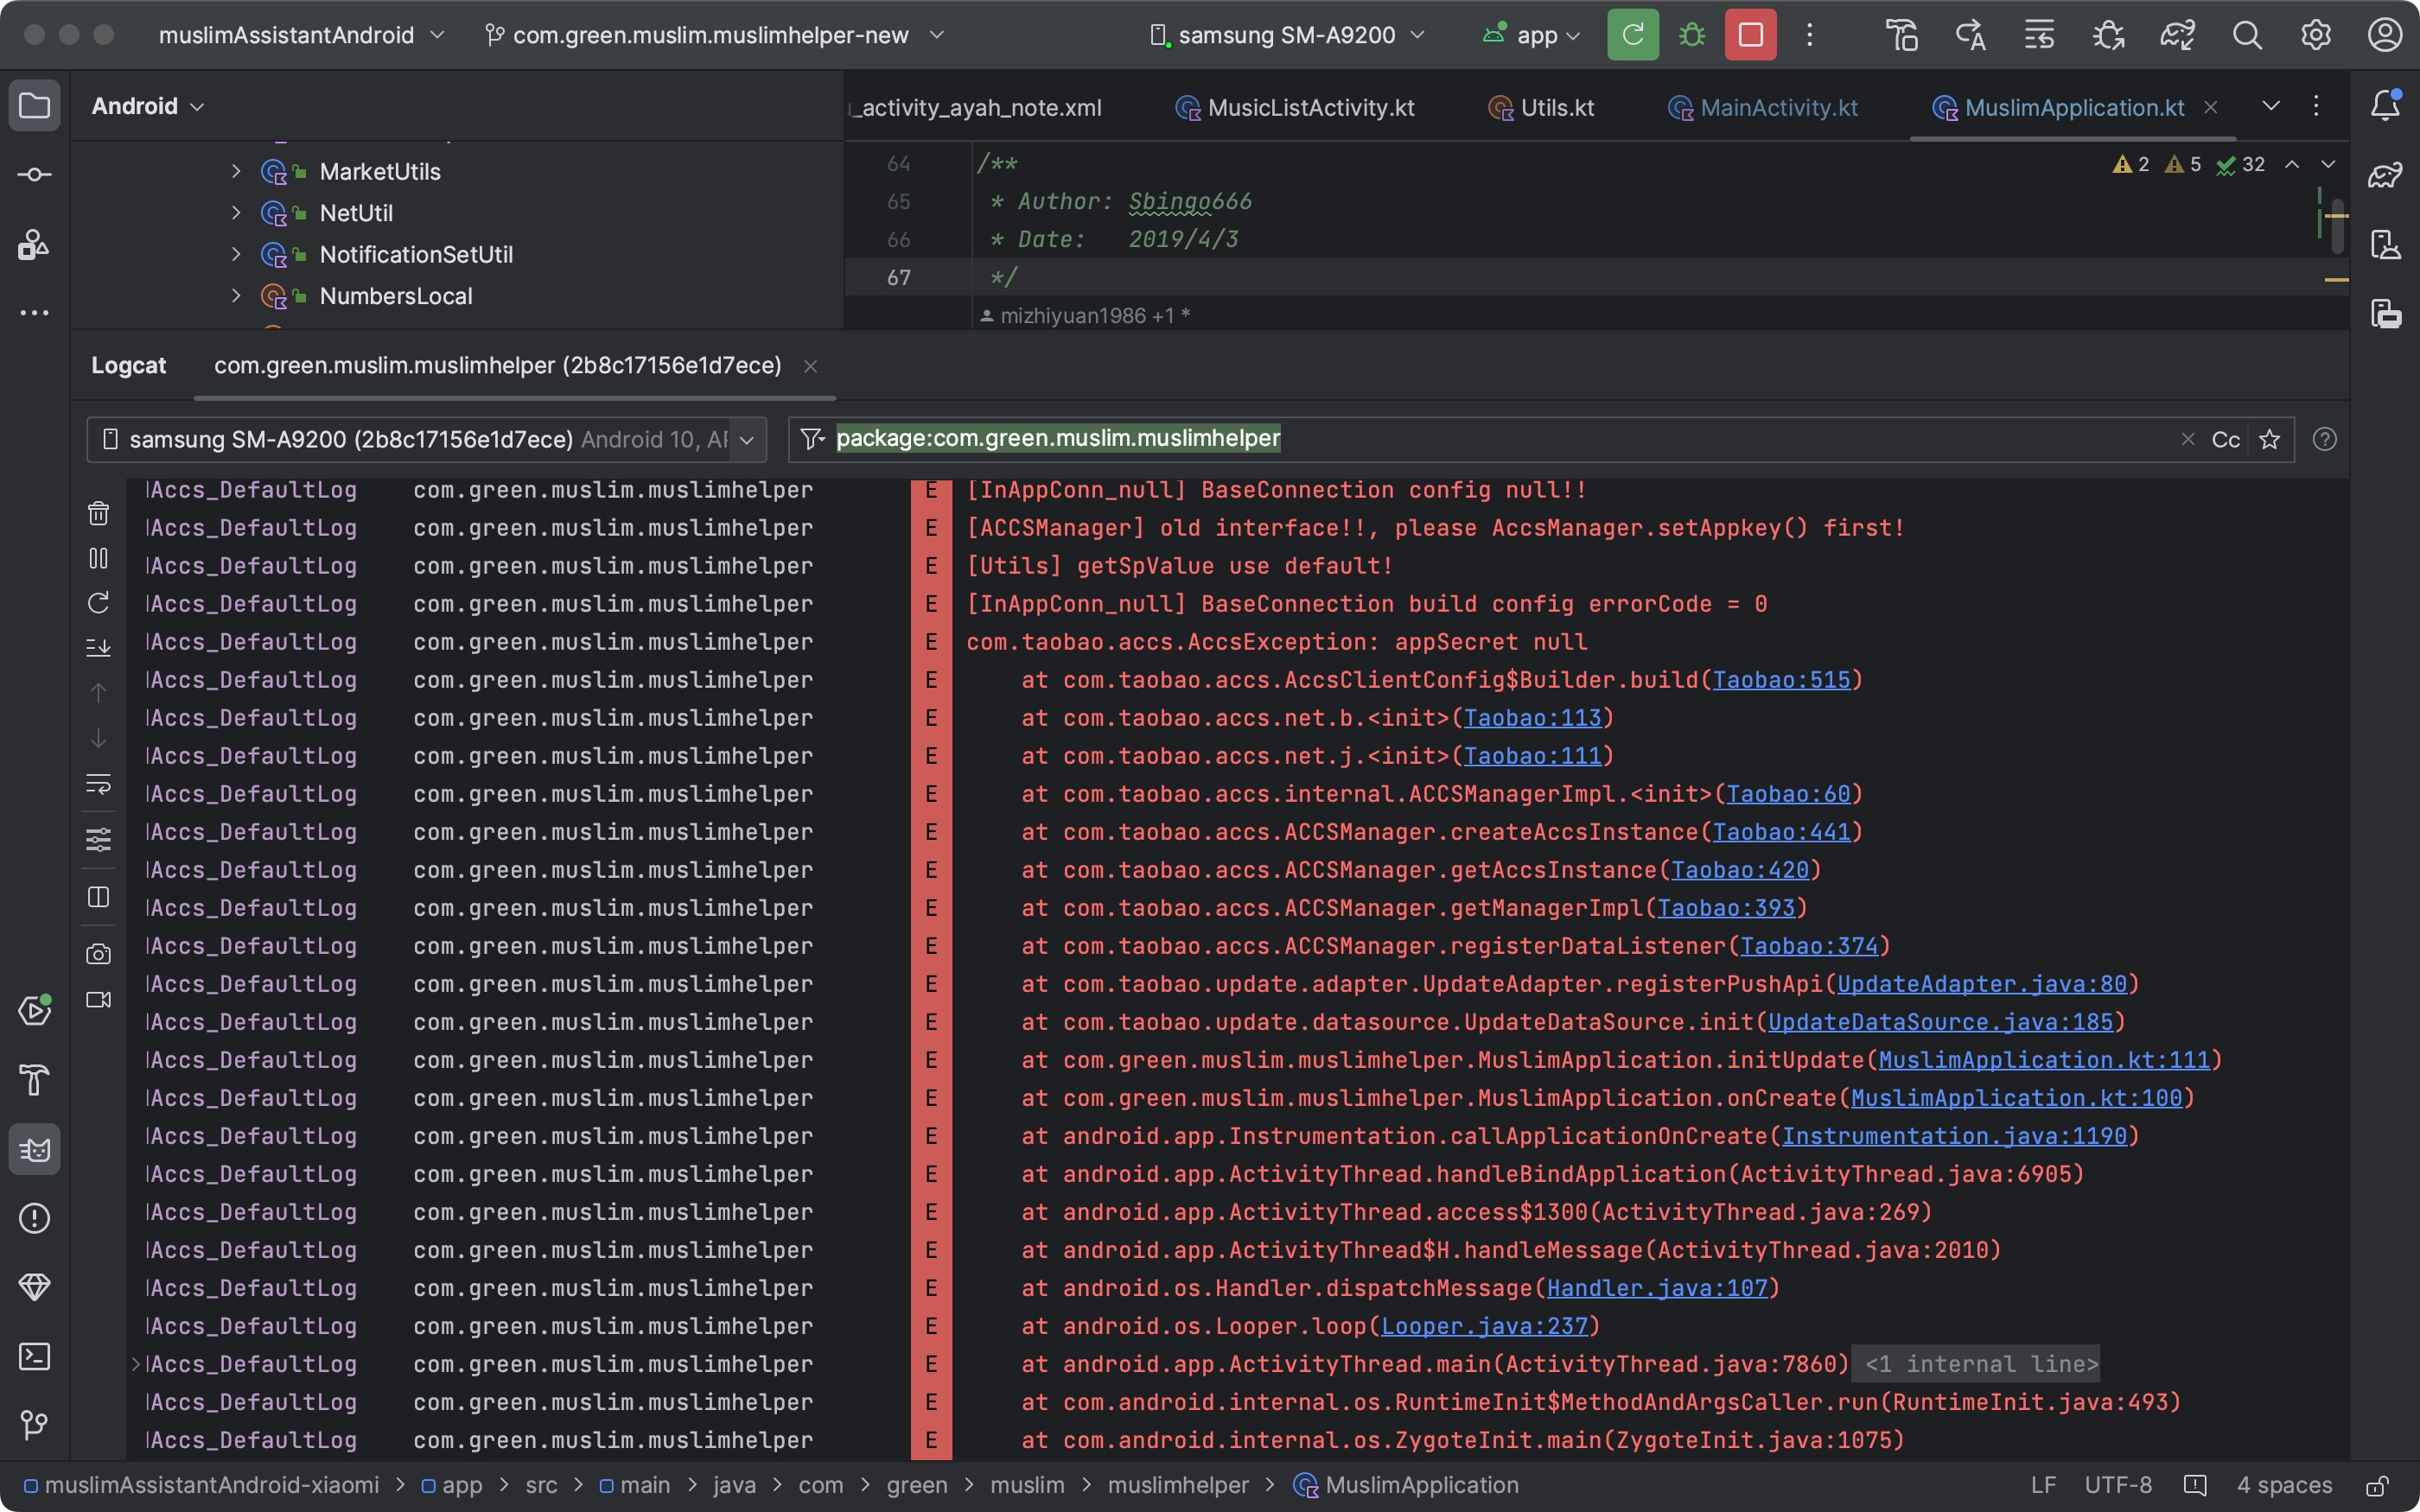2420x1512 pixels.
Task: Open the Android project view dropdown
Action: click(148, 106)
